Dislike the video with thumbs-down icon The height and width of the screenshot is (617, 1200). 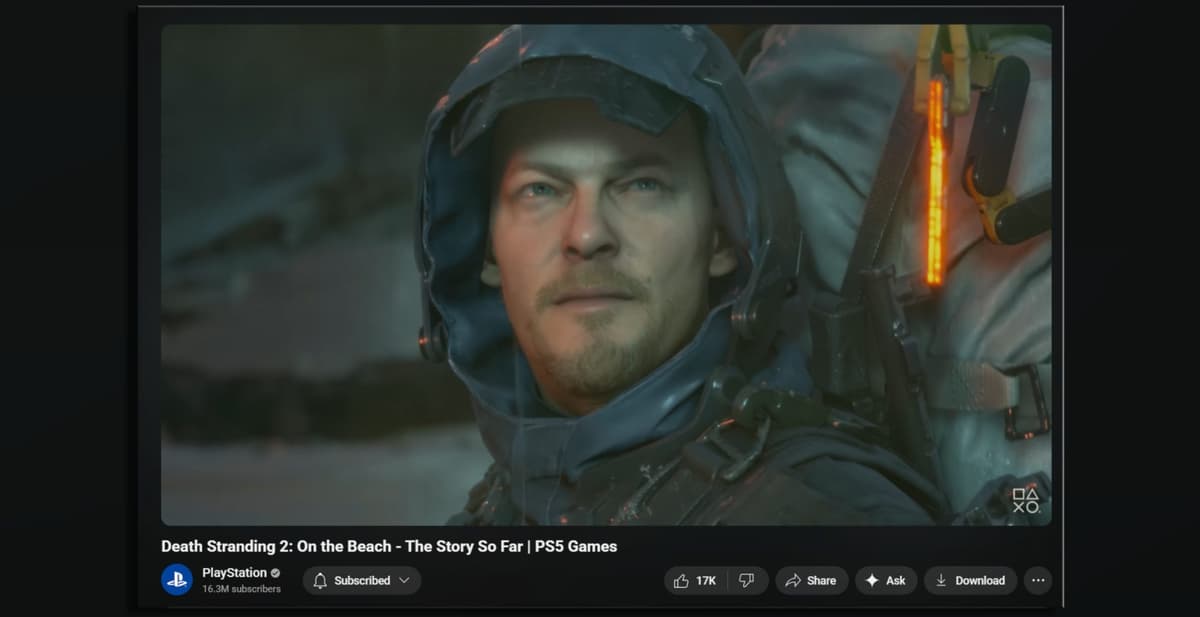click(x=747, y=580)
